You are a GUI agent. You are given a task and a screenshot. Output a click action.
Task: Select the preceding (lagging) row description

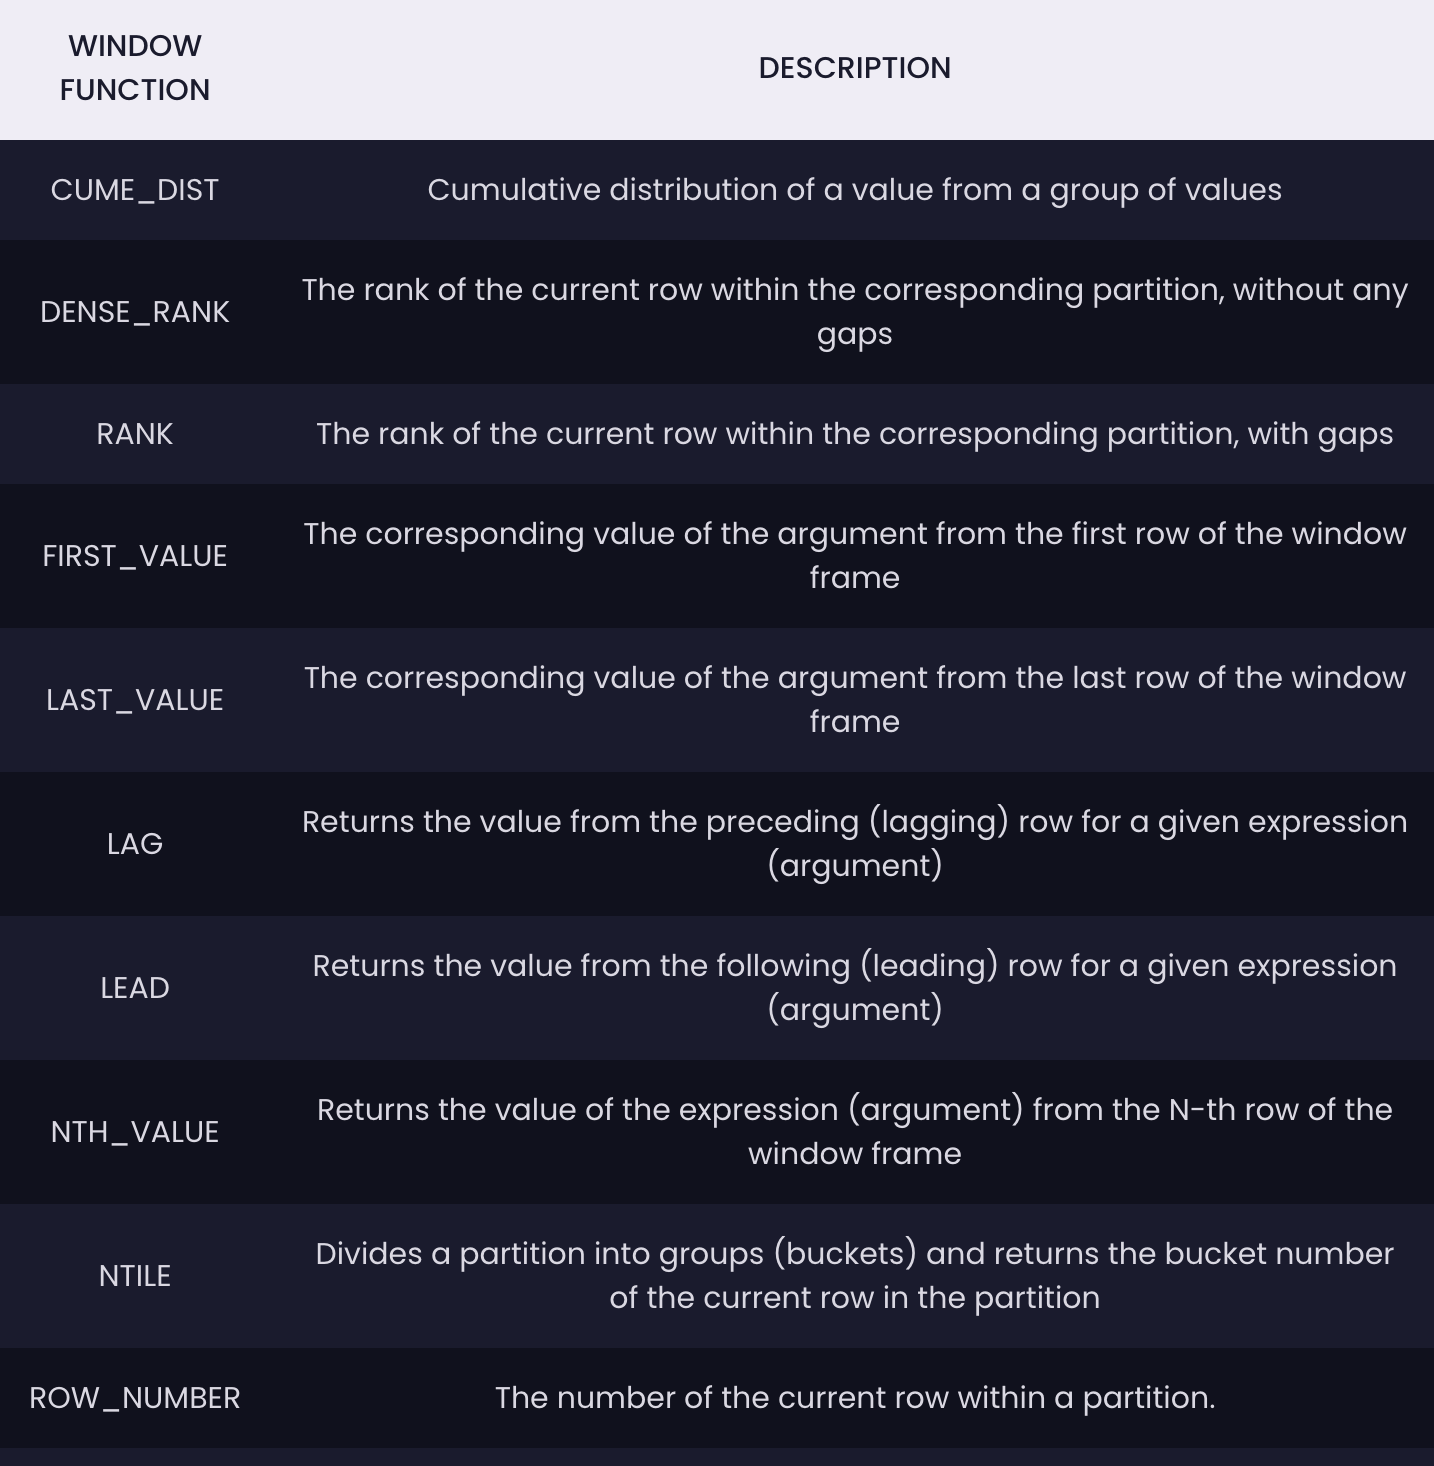pos(854,844)
